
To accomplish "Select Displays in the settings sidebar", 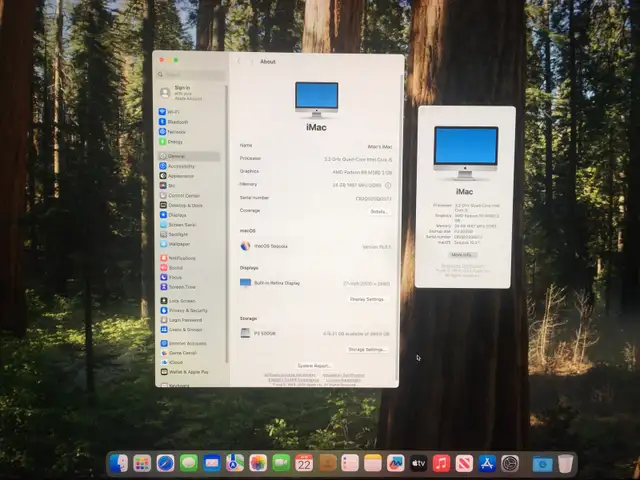I will (173, 215).
